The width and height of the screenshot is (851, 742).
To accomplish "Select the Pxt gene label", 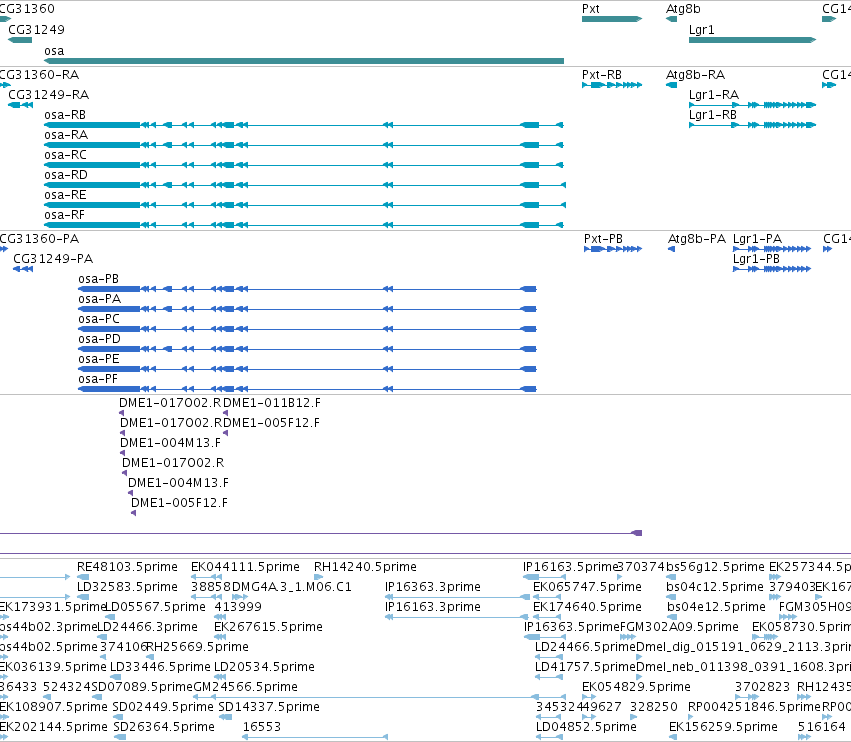I will tap(590, 9).
